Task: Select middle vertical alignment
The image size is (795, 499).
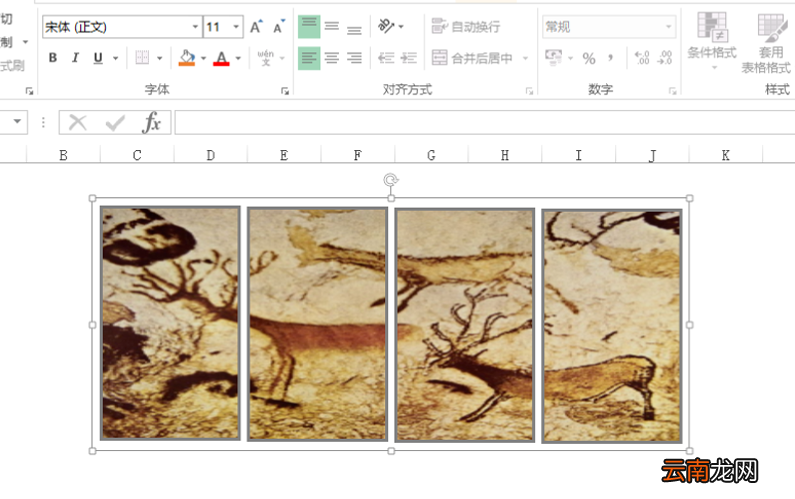Action: (x=332, y=27)
